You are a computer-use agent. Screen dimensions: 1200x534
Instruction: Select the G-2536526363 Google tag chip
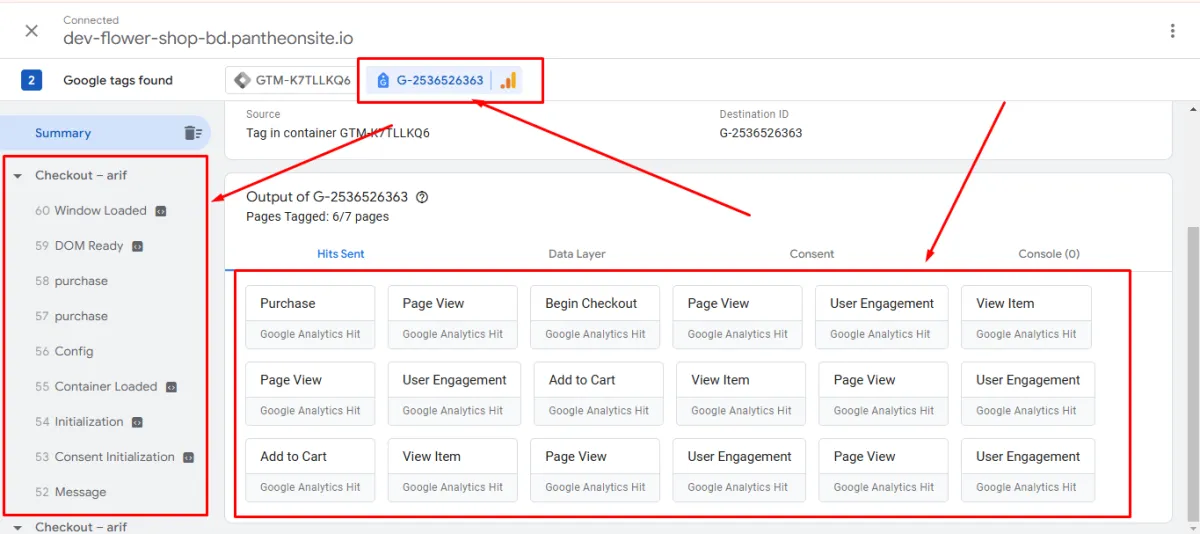tap(431, 80)
